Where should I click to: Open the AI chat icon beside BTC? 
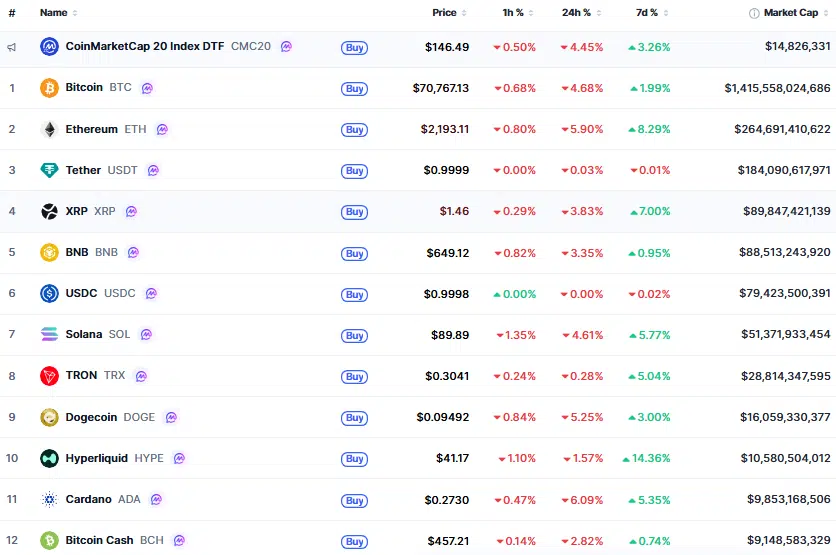tap(147, 88)
